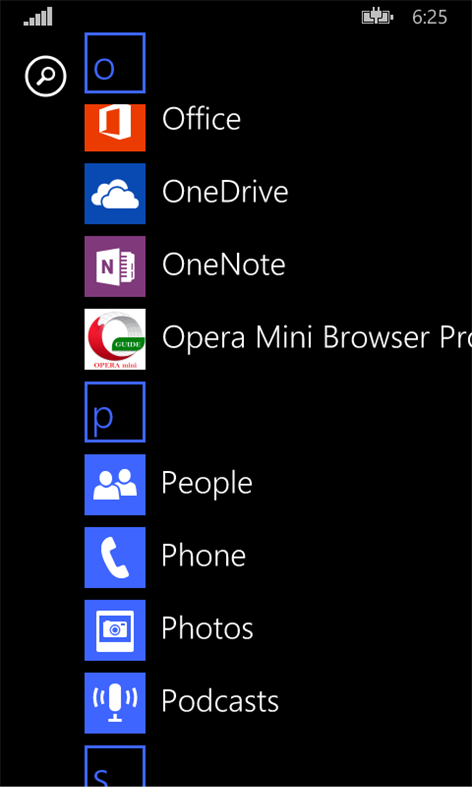Image resolution: width=472 pixels, height=787 pixels.
Task: Tap the signal strength indicator
Action: point(38,17)
